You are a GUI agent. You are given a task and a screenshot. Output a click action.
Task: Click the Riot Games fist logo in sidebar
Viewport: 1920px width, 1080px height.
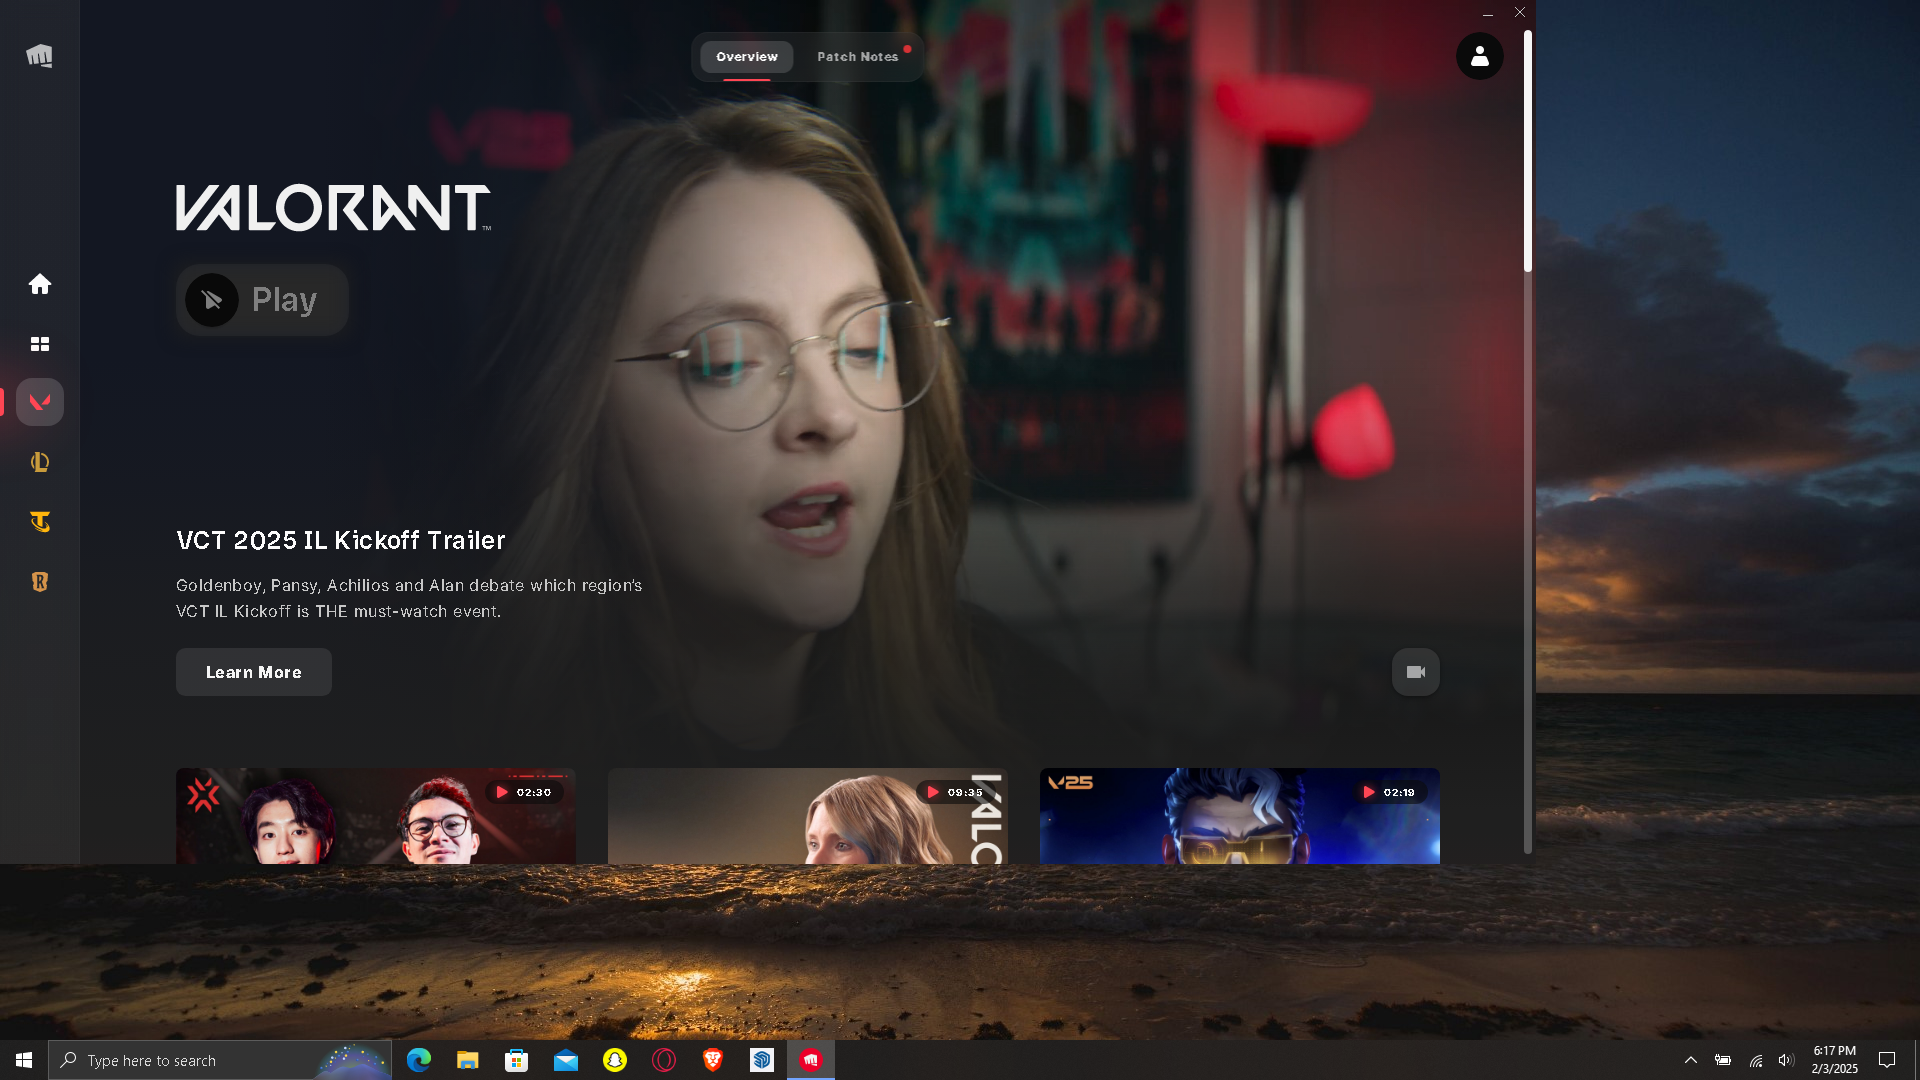[x=40, y=56]
